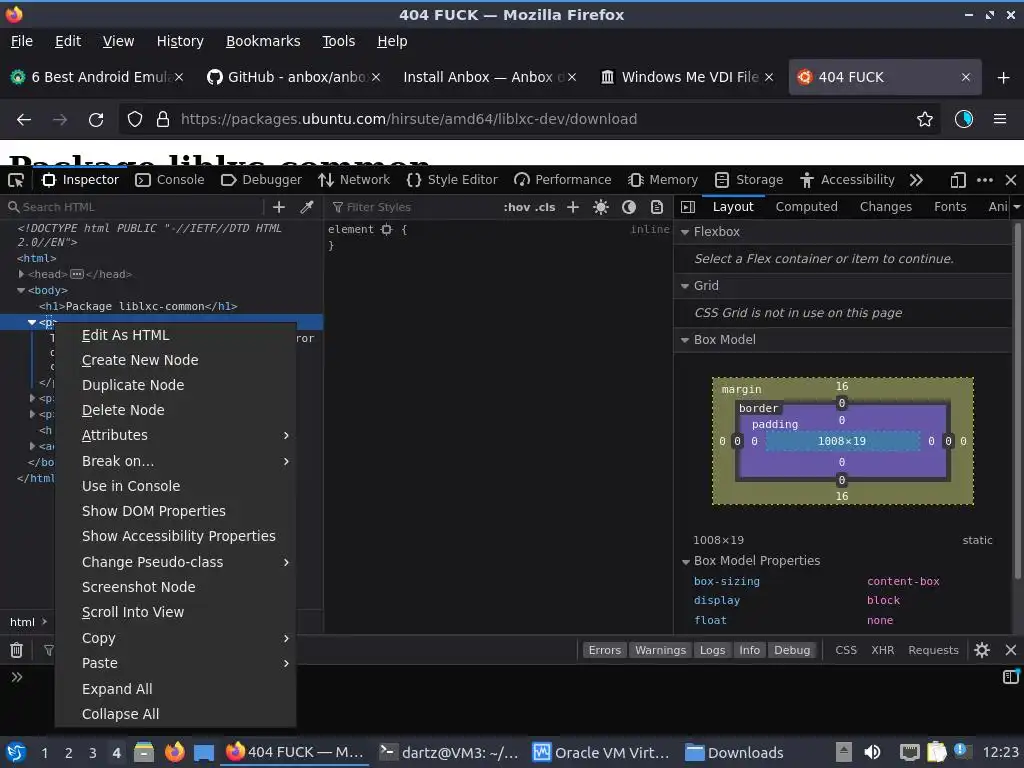Open the Changes tab
This screenshot has width=1024, height=768.
pyautogui.click(x=886, y=206)
